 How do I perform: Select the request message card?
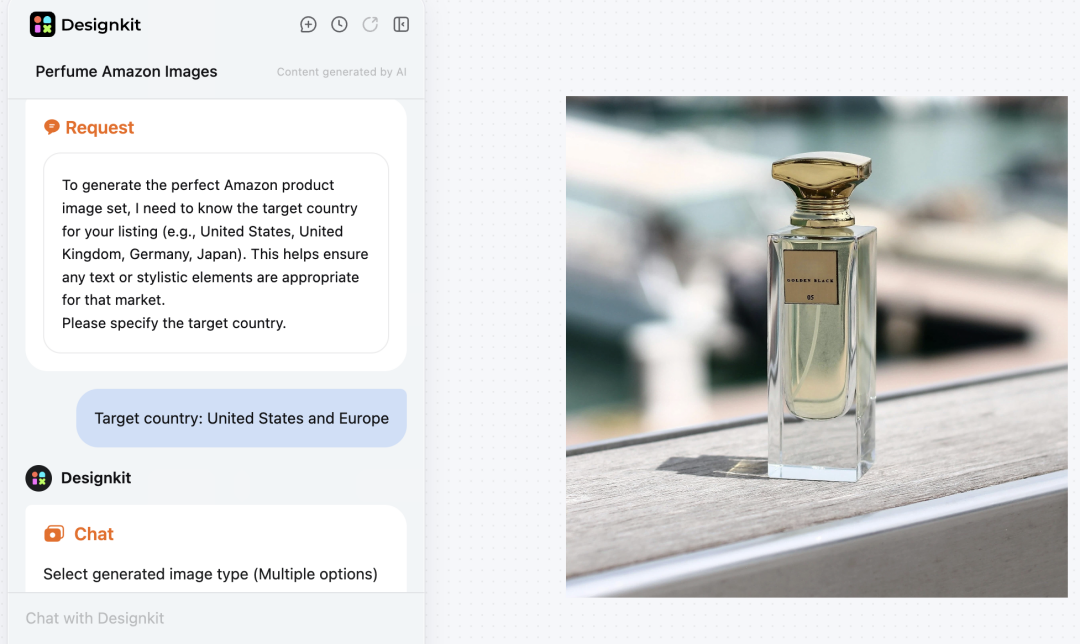click(216, 253)
